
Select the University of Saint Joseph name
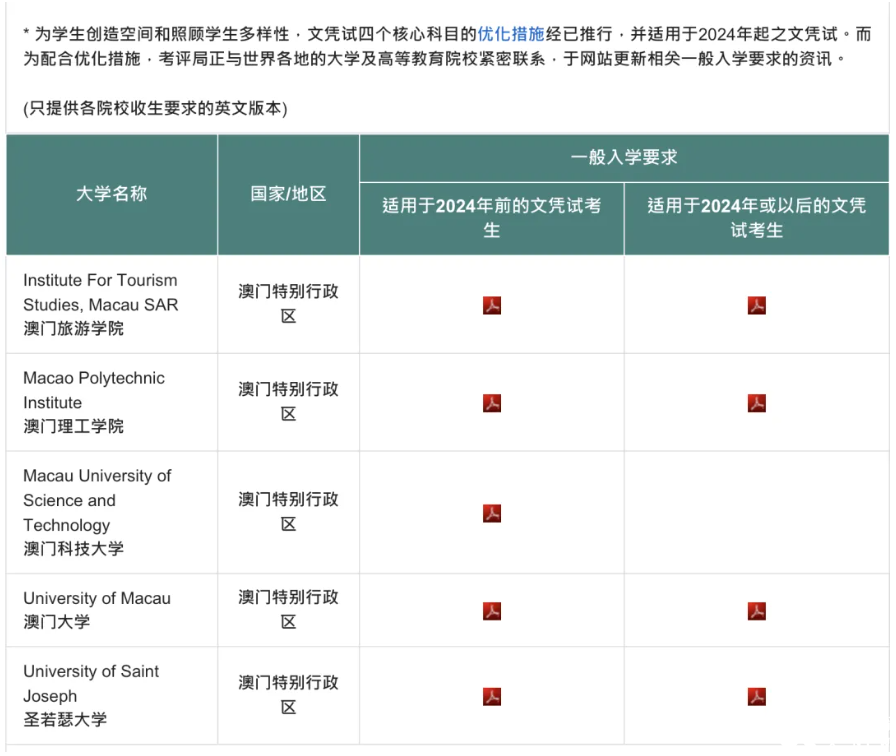point(91,683)
